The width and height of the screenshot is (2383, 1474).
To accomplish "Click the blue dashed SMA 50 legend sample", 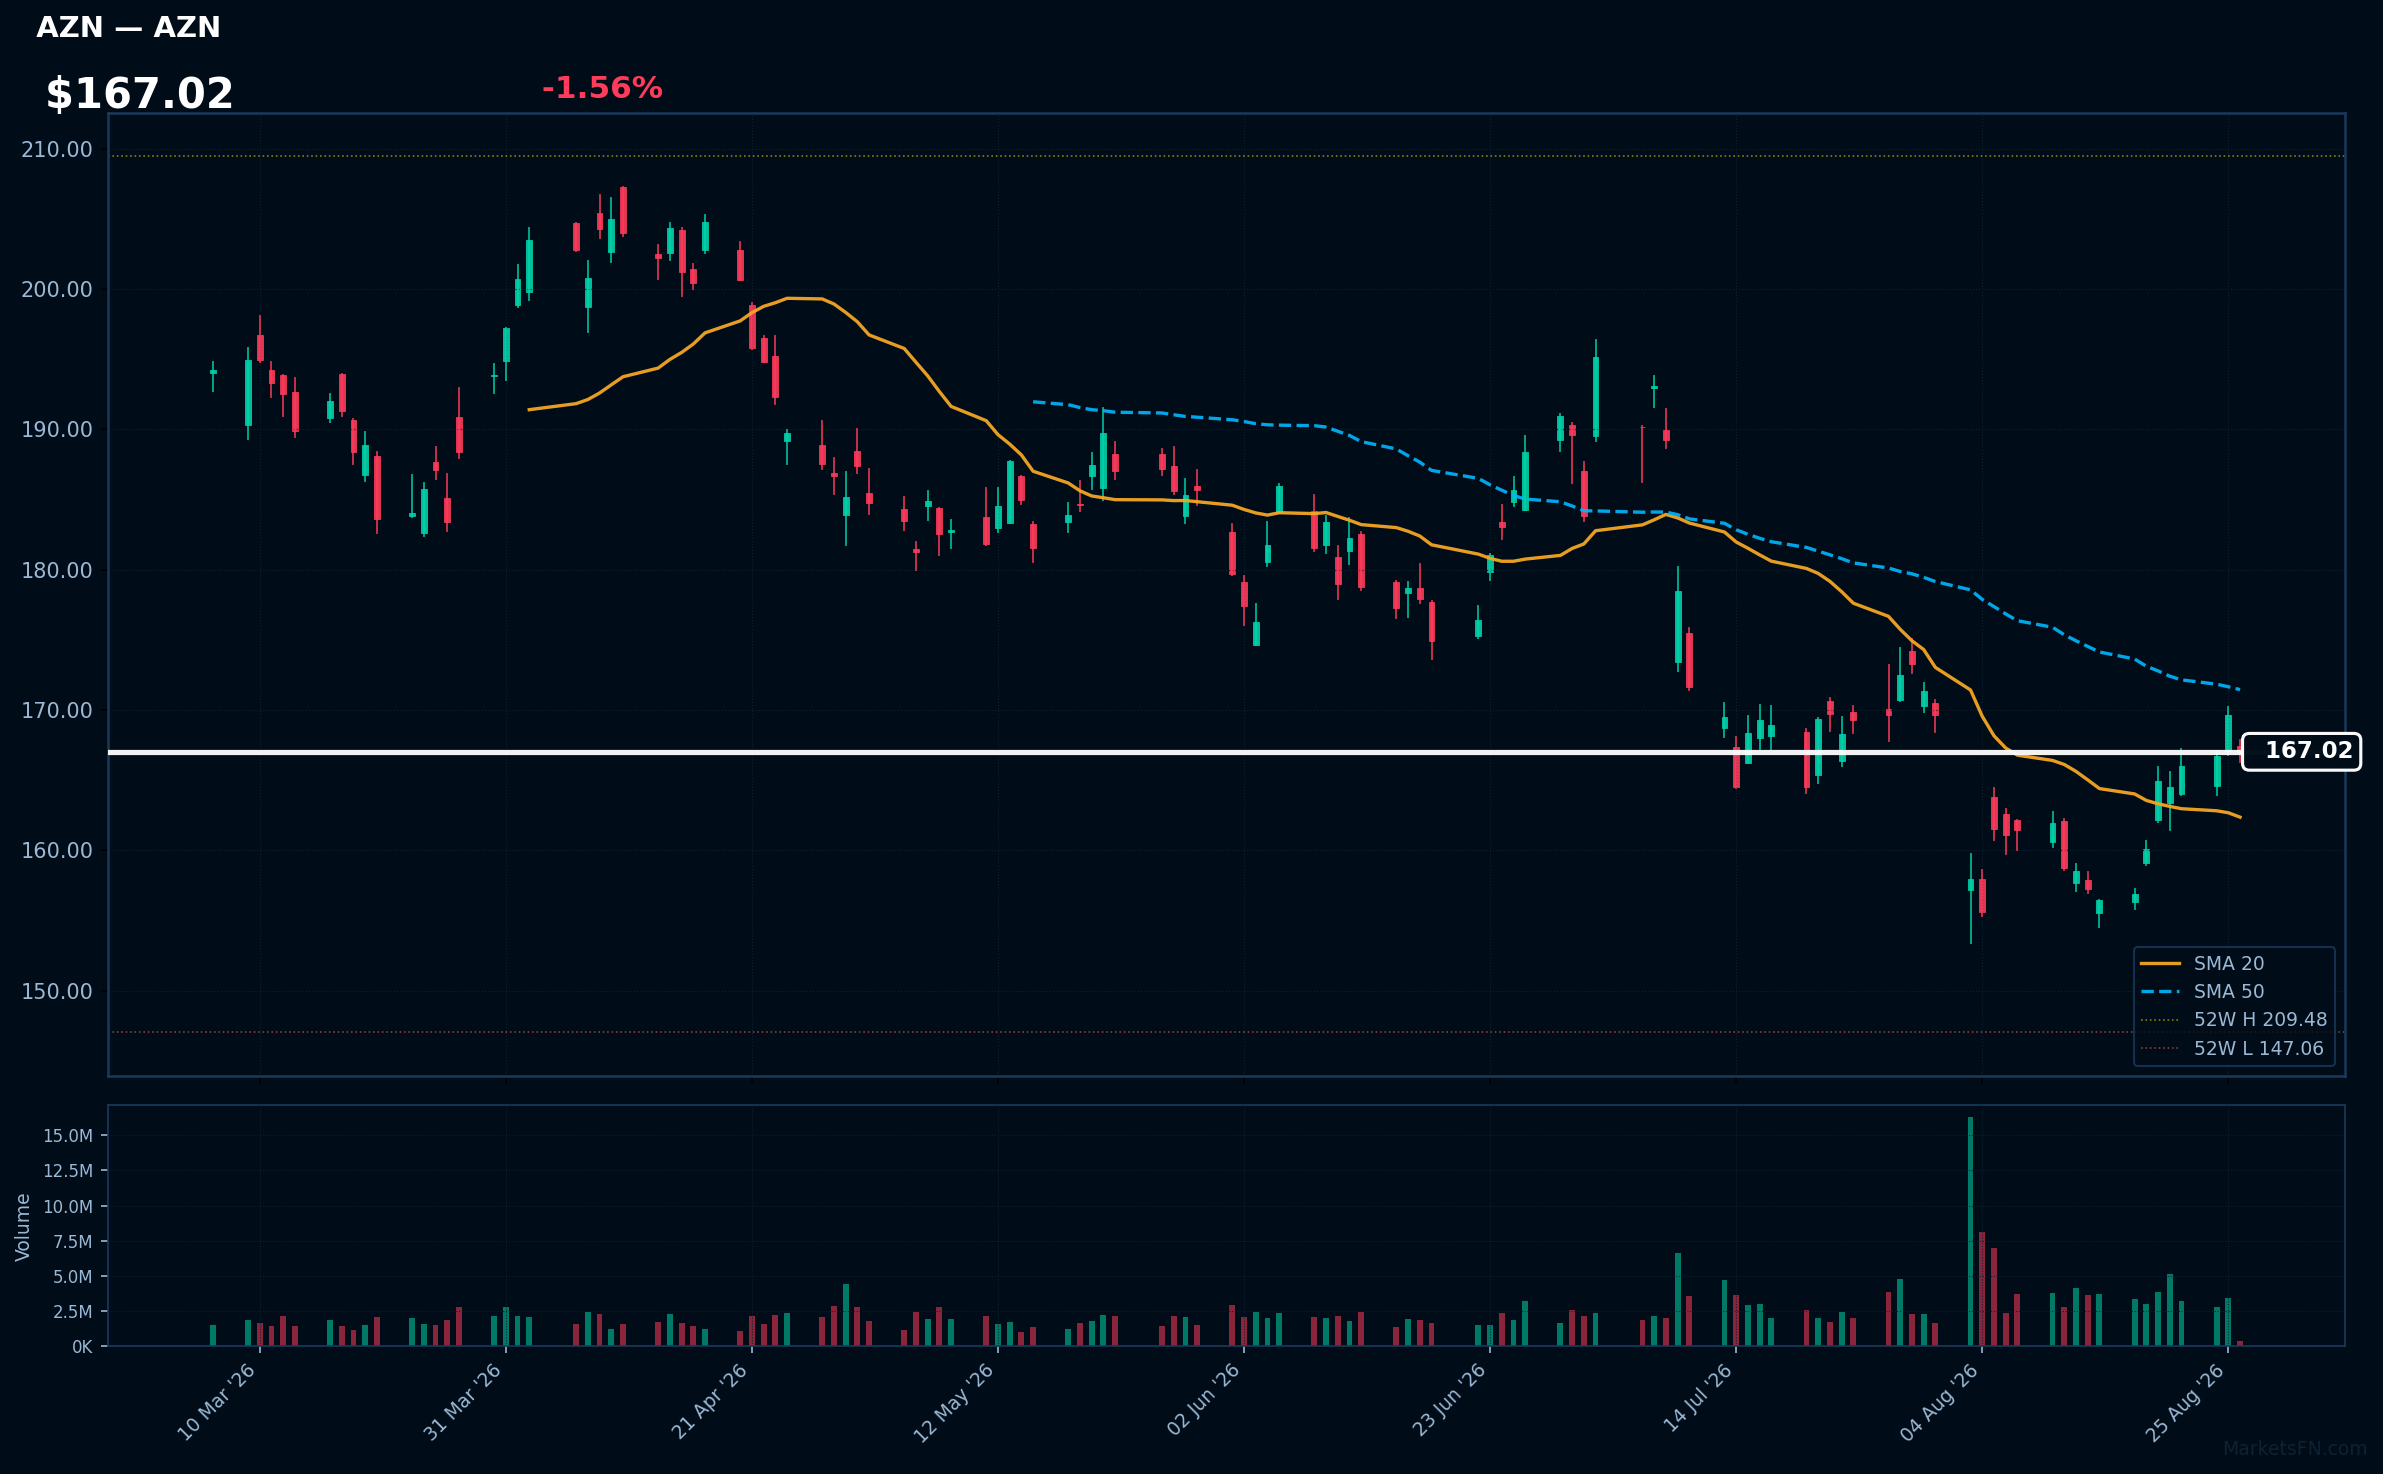I will pos(2160,992).
